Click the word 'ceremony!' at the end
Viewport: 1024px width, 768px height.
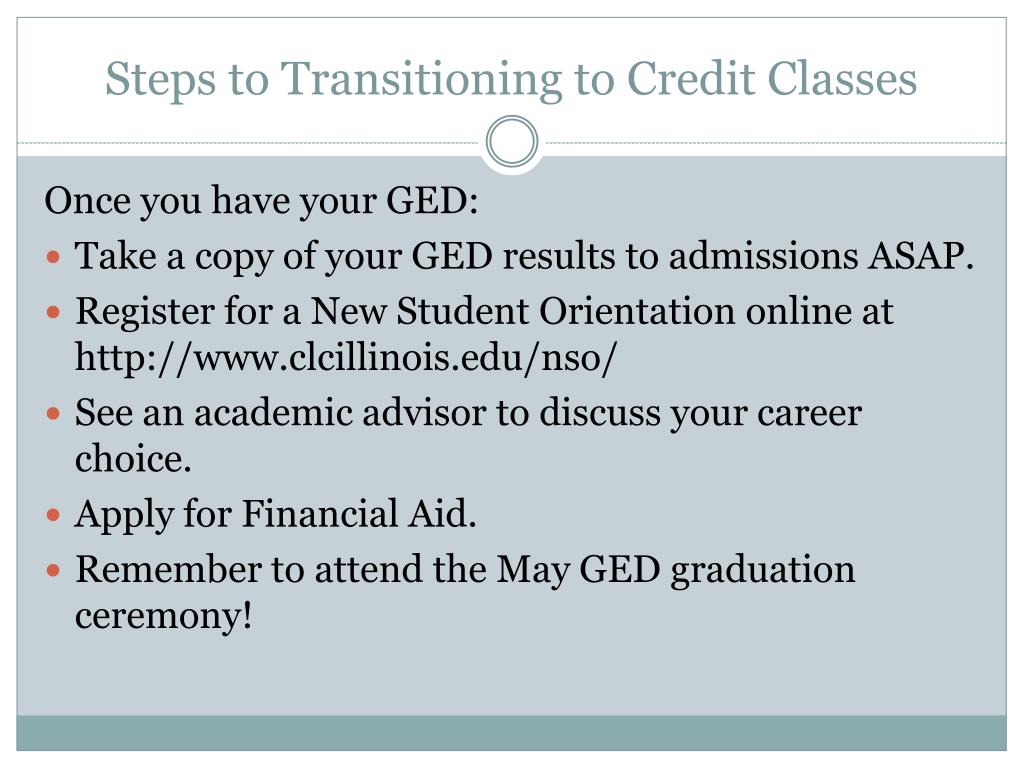pyautogui.click(x=163, y=616)
